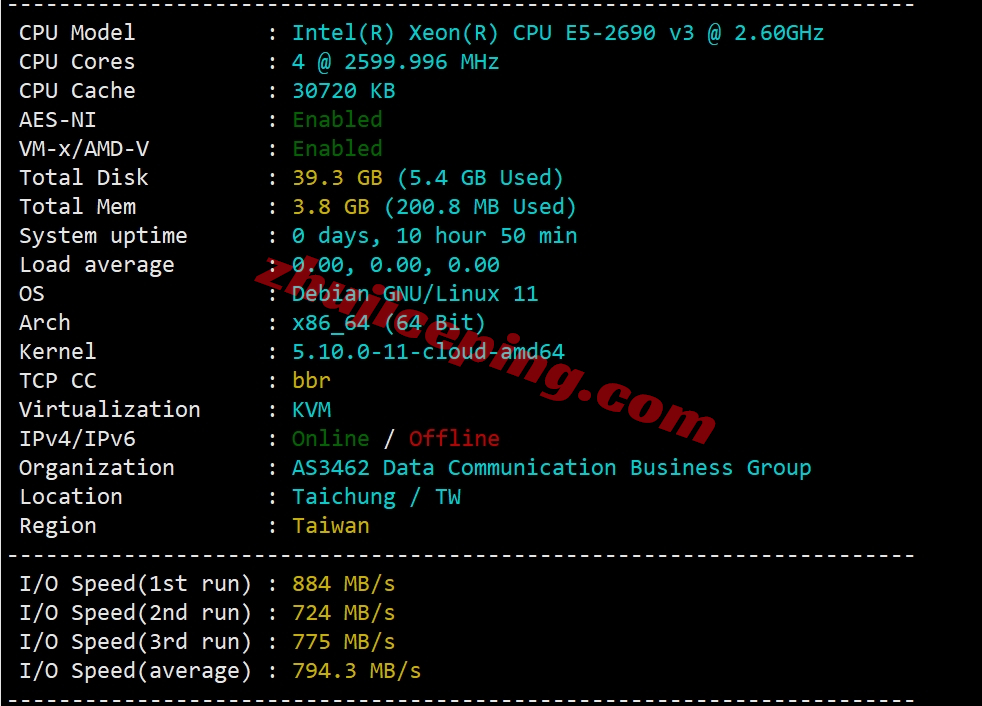The image size is (982, 706).
Task: Click the CPU Model value text
Action: pos(558,33)
